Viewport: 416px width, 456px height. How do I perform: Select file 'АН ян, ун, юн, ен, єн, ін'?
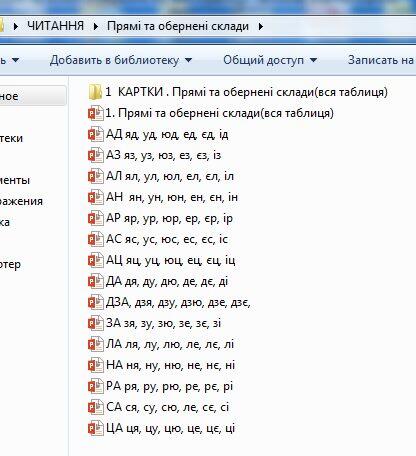[x=172, y=197]
